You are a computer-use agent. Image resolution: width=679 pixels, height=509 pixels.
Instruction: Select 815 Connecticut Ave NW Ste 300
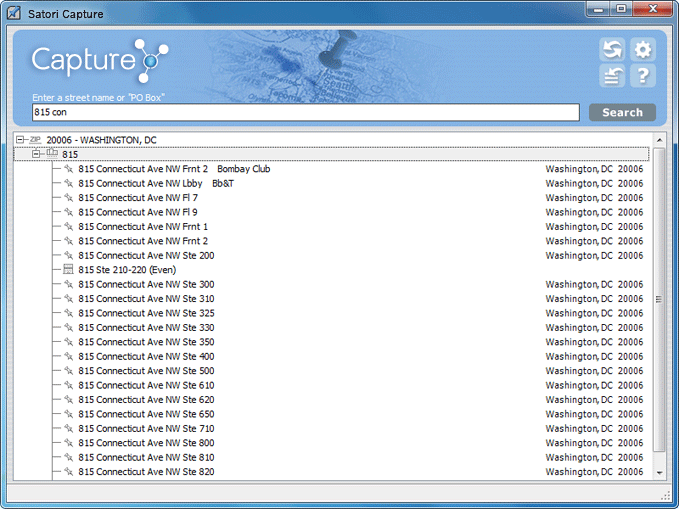click(x=146, y=284)
